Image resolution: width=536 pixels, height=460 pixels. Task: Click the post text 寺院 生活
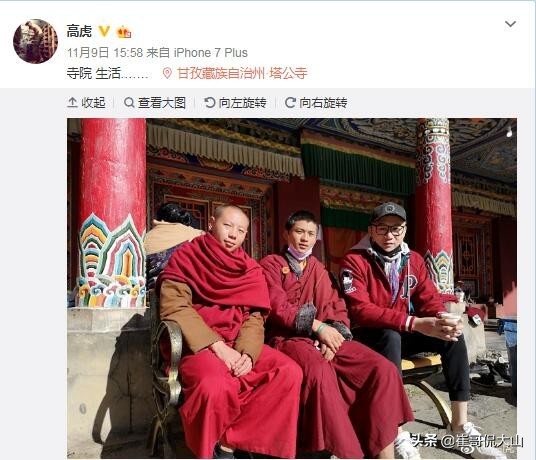(x=94, y=73)
